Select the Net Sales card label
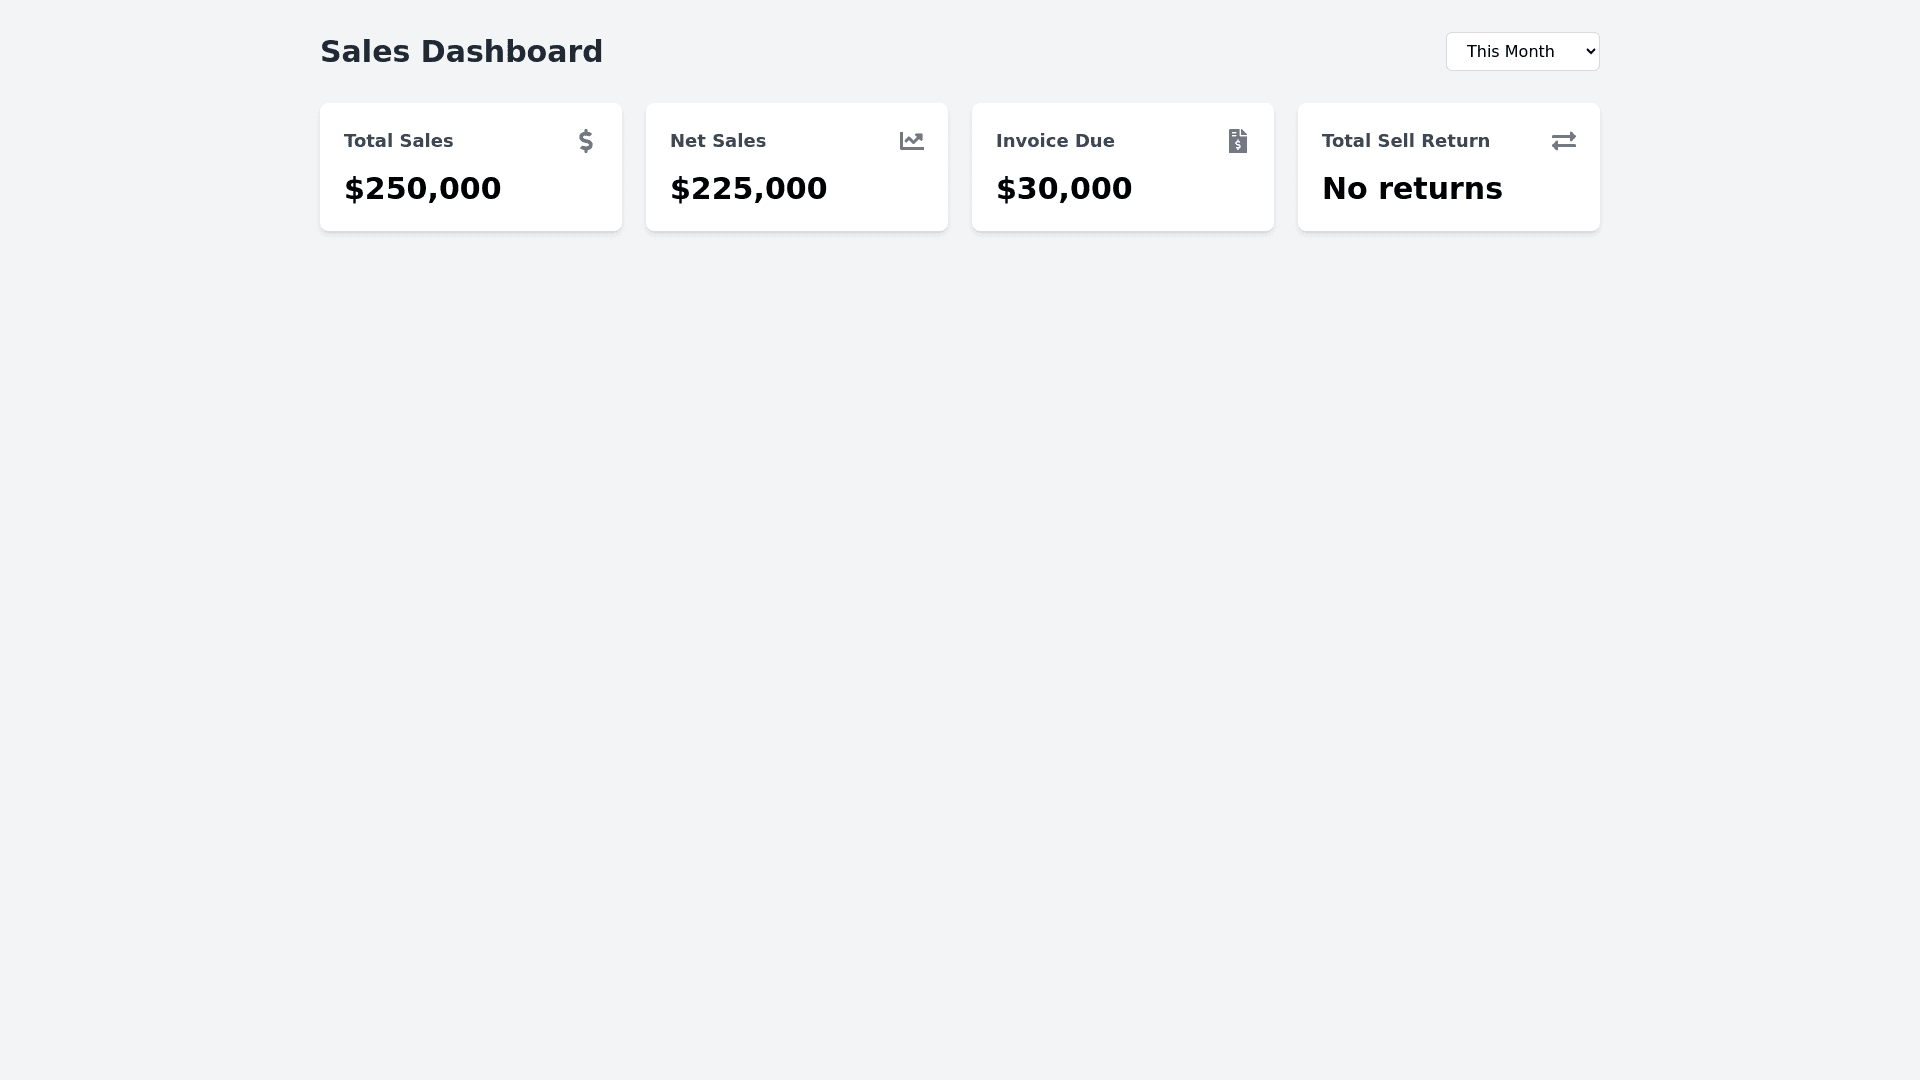The width and height of the screenshot is (1920, 1080). [717, 141]
